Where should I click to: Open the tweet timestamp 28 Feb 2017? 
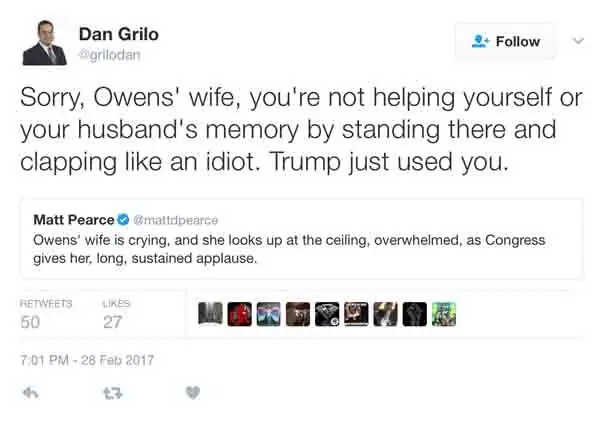[87, 360]
